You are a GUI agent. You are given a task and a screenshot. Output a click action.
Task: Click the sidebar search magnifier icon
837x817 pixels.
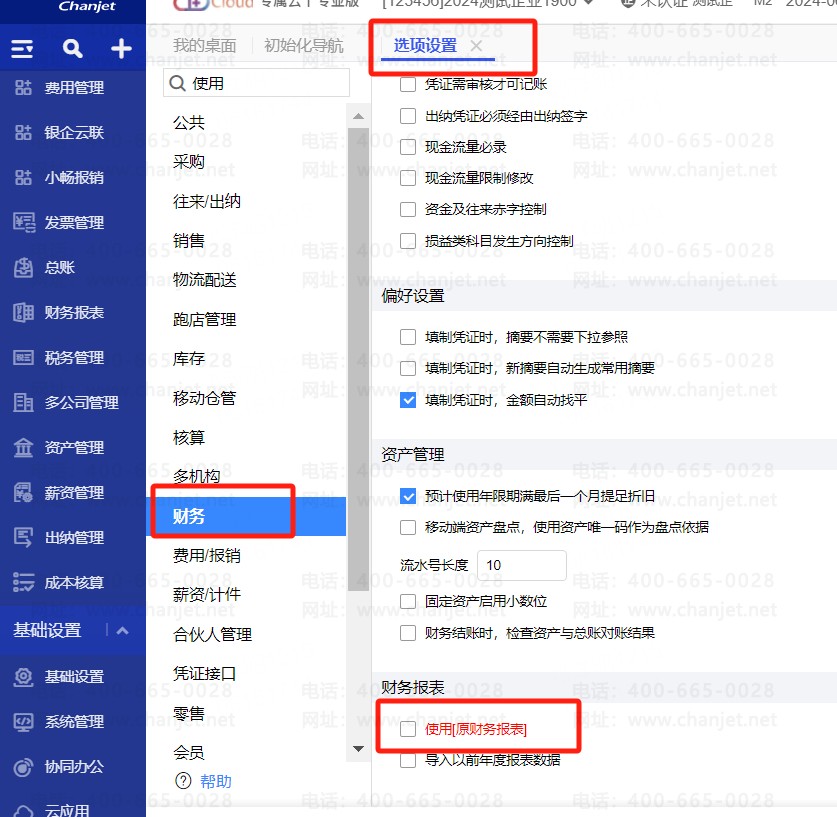click(73, 49)
